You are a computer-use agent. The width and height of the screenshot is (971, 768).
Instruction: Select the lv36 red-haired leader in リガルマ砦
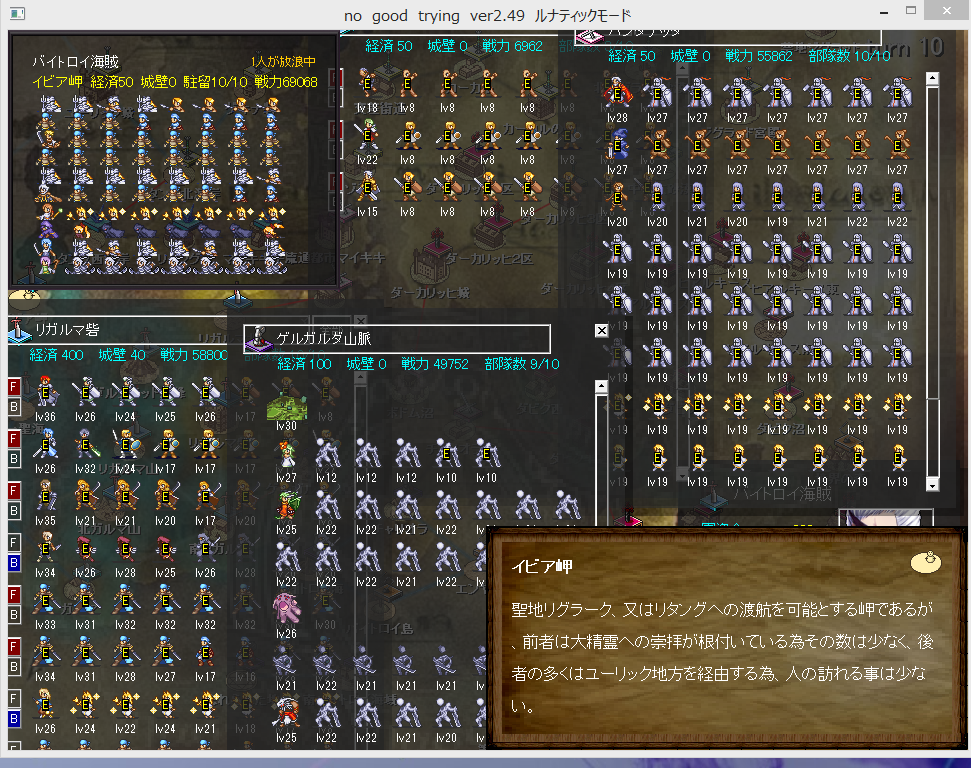pos(45,391)
